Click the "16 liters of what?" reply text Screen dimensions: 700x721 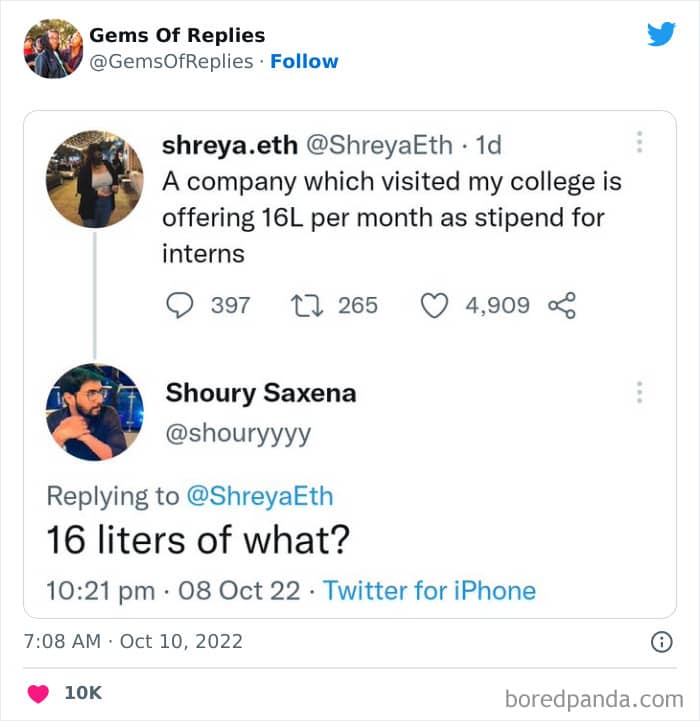[198, 540]
